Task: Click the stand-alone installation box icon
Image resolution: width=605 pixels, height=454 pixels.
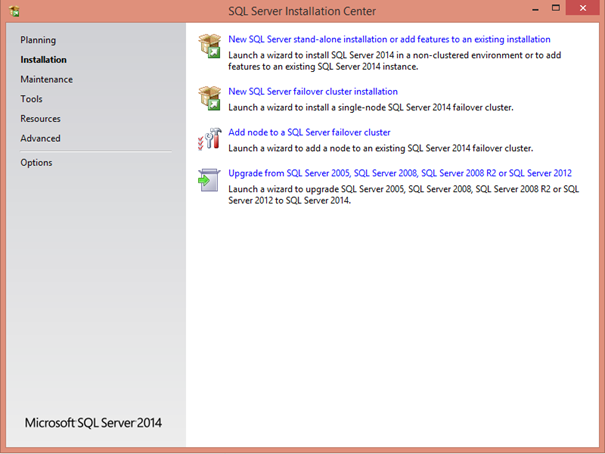Action: (210, 46)
